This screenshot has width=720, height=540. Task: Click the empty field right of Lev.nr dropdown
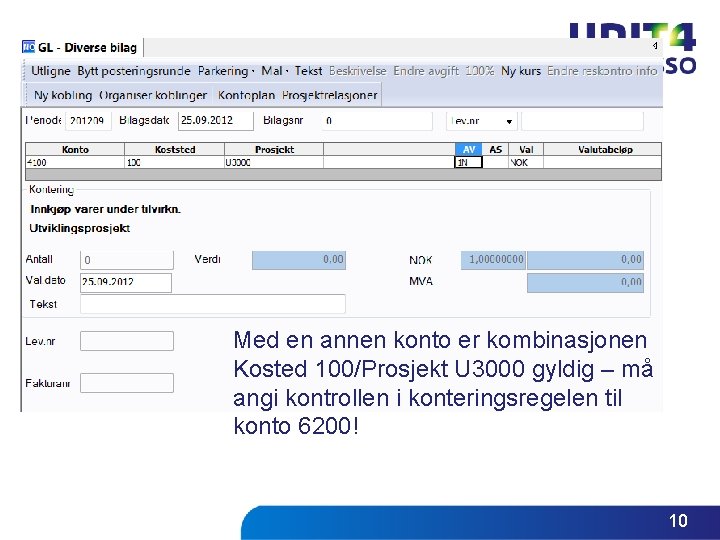(582, 121)
